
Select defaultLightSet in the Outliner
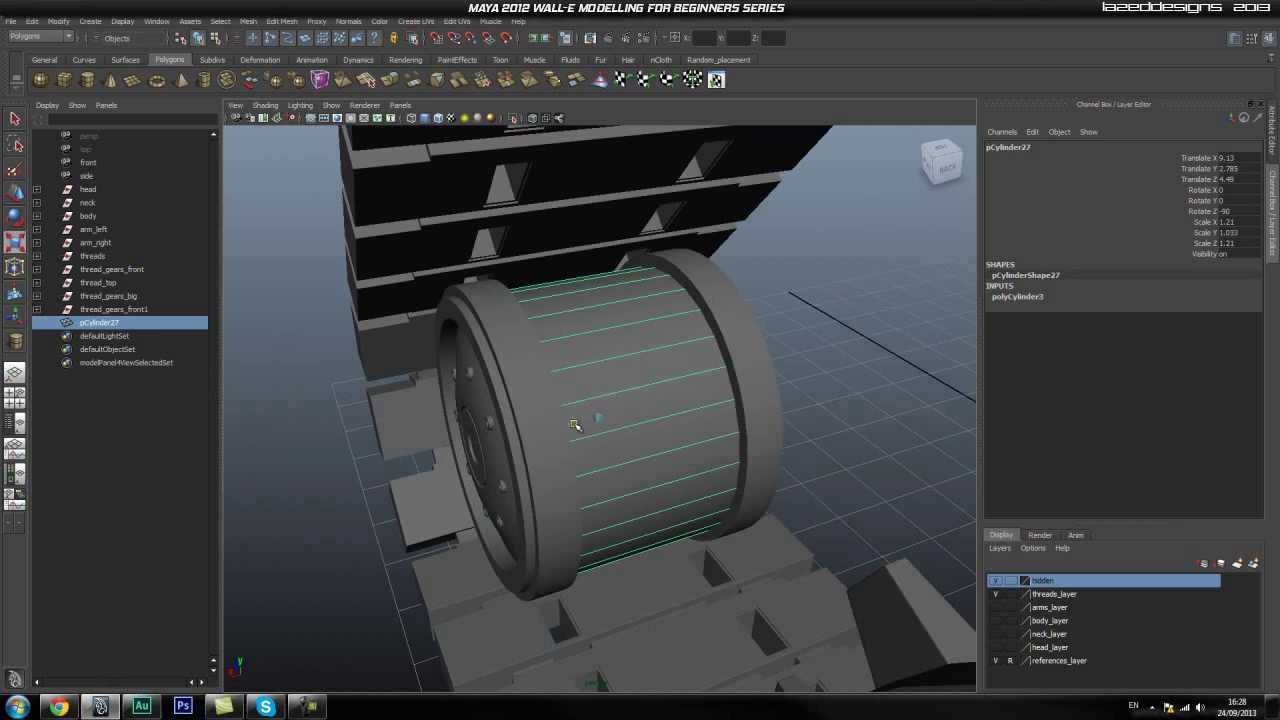tap(104, 336)
